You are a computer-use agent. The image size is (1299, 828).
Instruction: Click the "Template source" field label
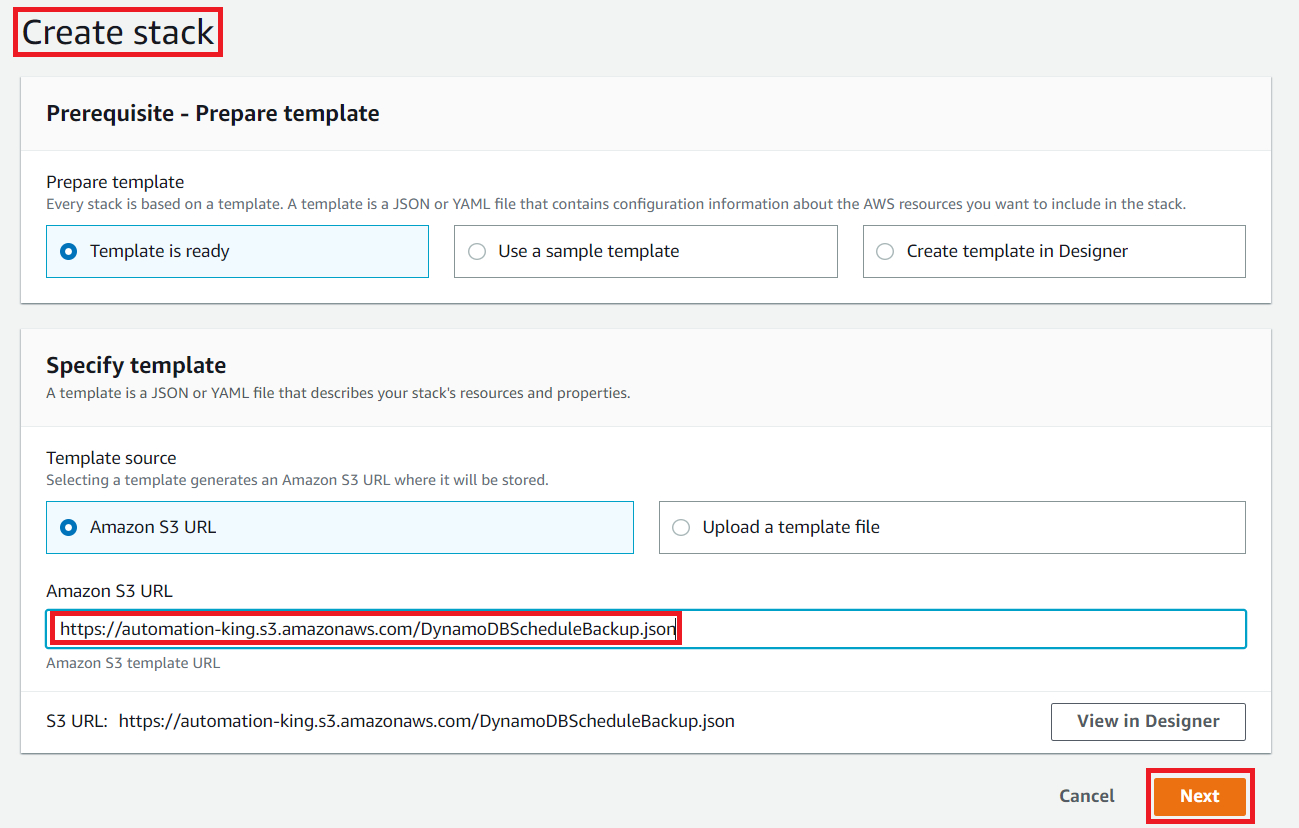click(x=111, y=458)
